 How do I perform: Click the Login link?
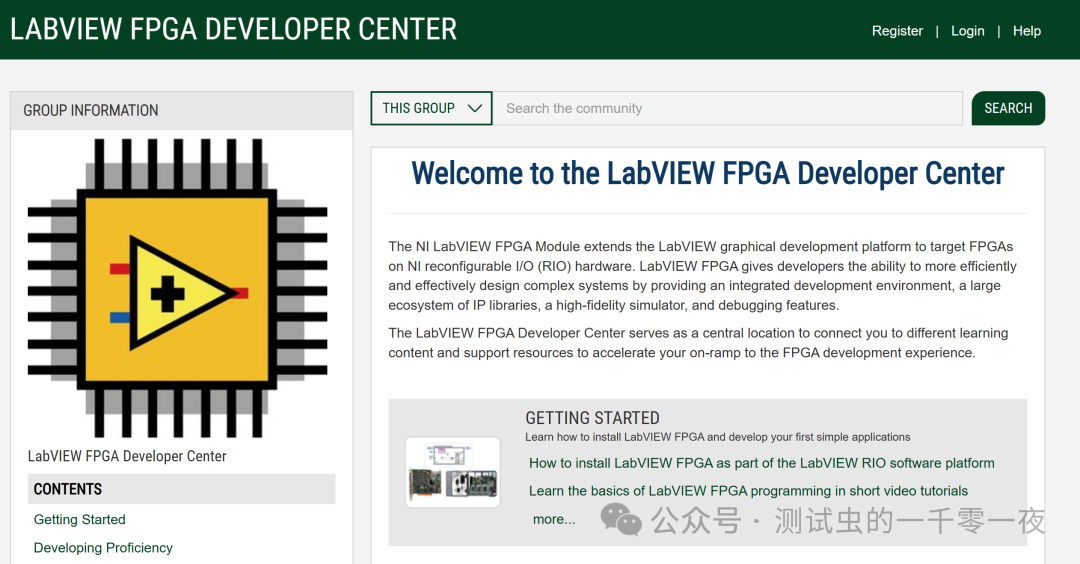click(967, 31)
